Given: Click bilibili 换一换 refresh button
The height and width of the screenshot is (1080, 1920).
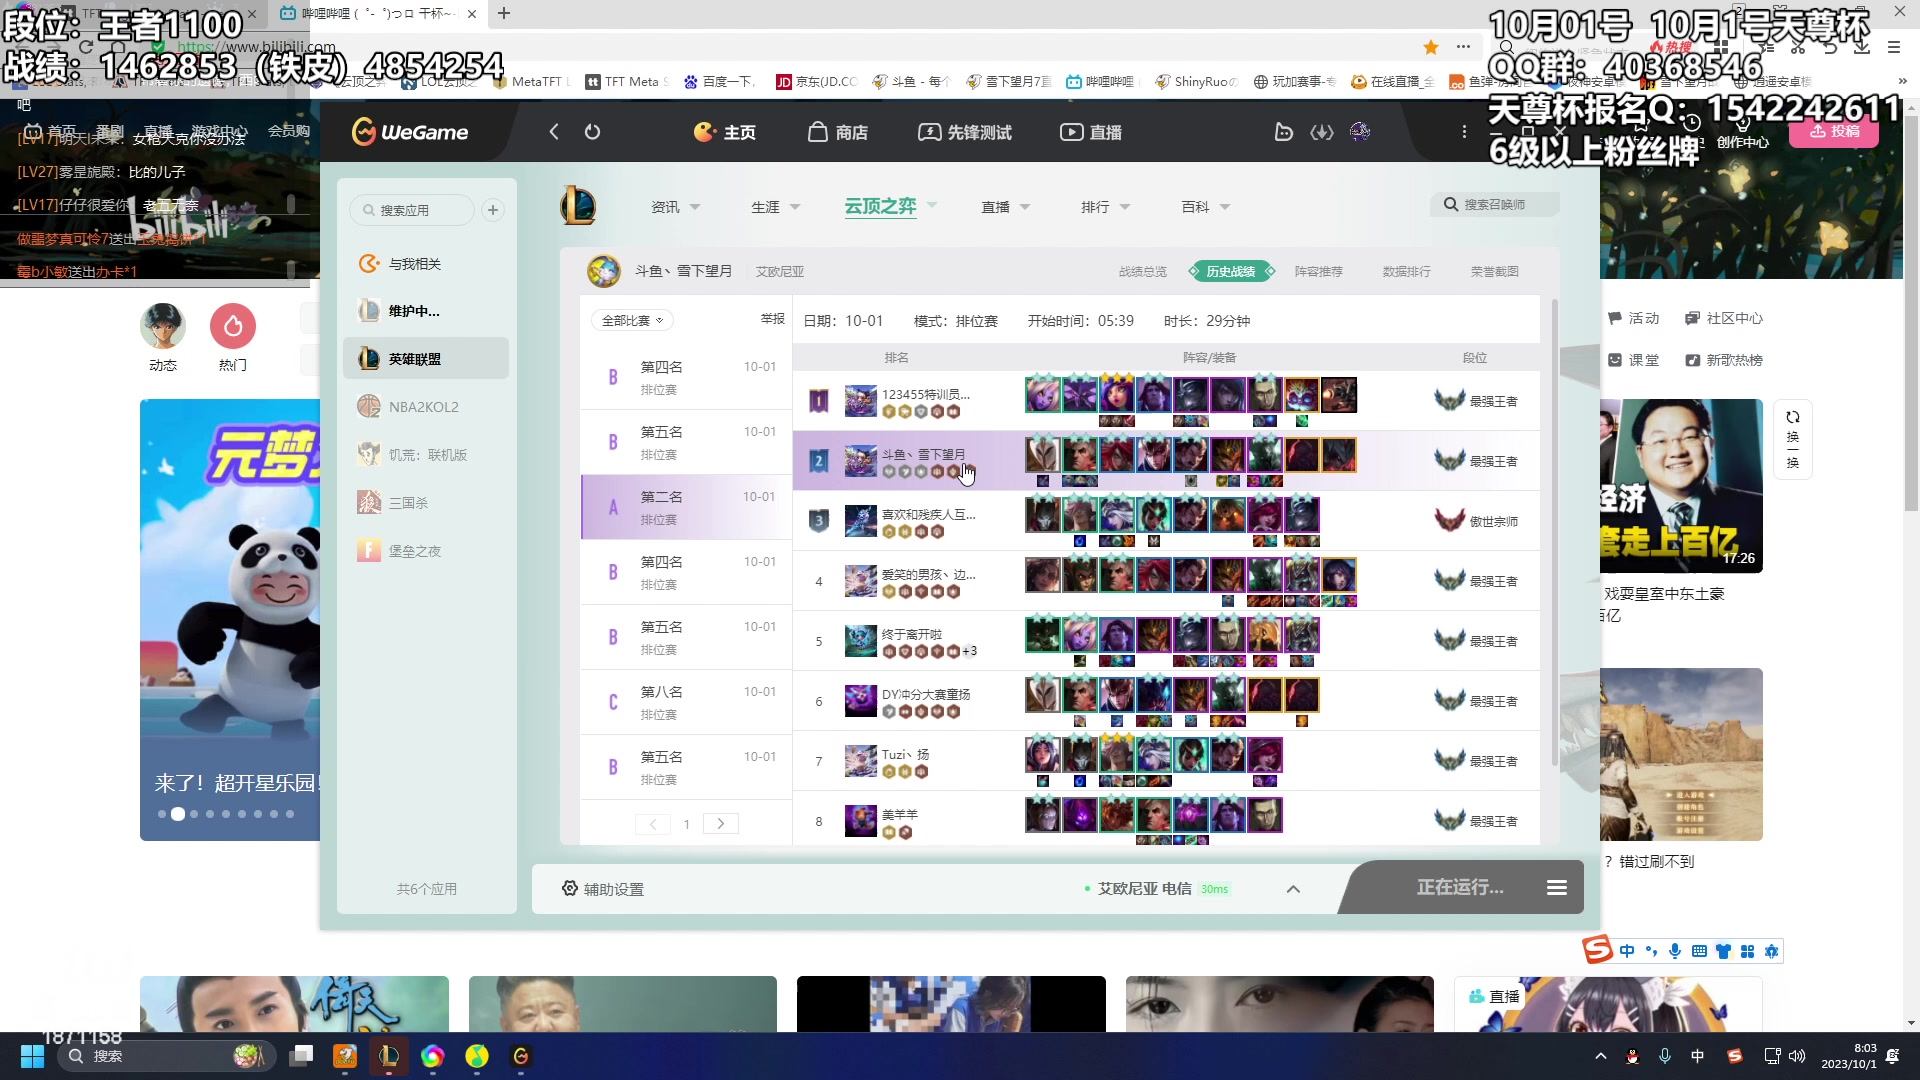Looking at the screenshot, I should point(1793,440).
